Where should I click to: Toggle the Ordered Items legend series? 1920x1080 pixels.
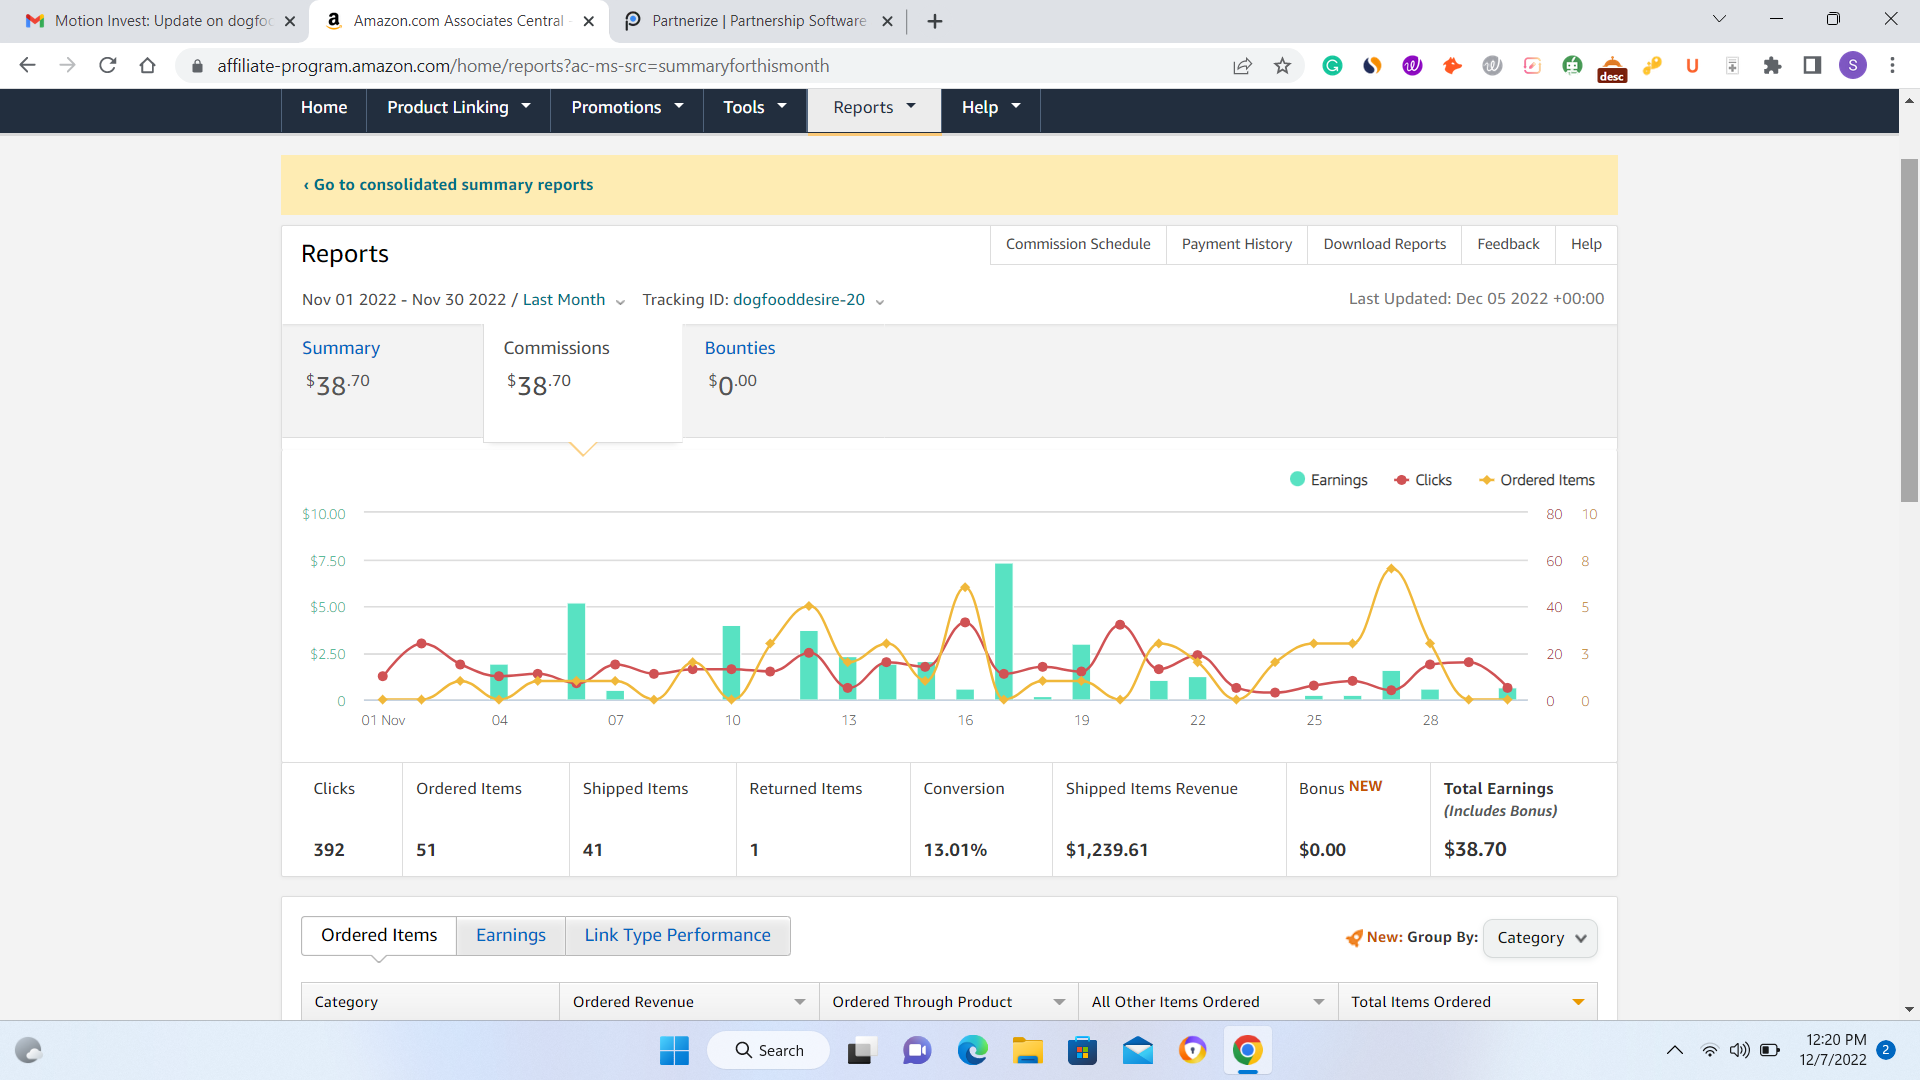click(1537, 480)
